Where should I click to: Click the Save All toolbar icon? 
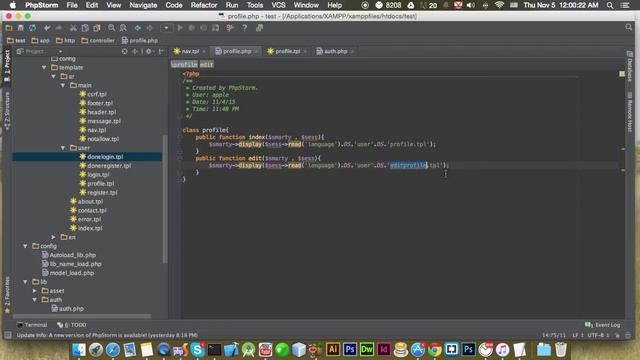20,28
